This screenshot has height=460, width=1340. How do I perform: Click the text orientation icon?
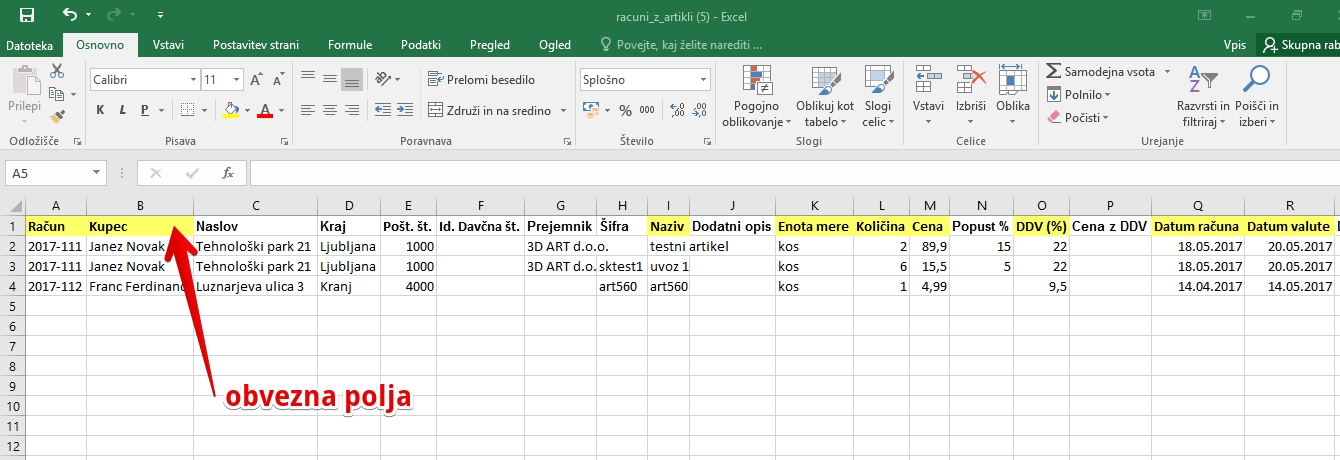coord(382,79)
